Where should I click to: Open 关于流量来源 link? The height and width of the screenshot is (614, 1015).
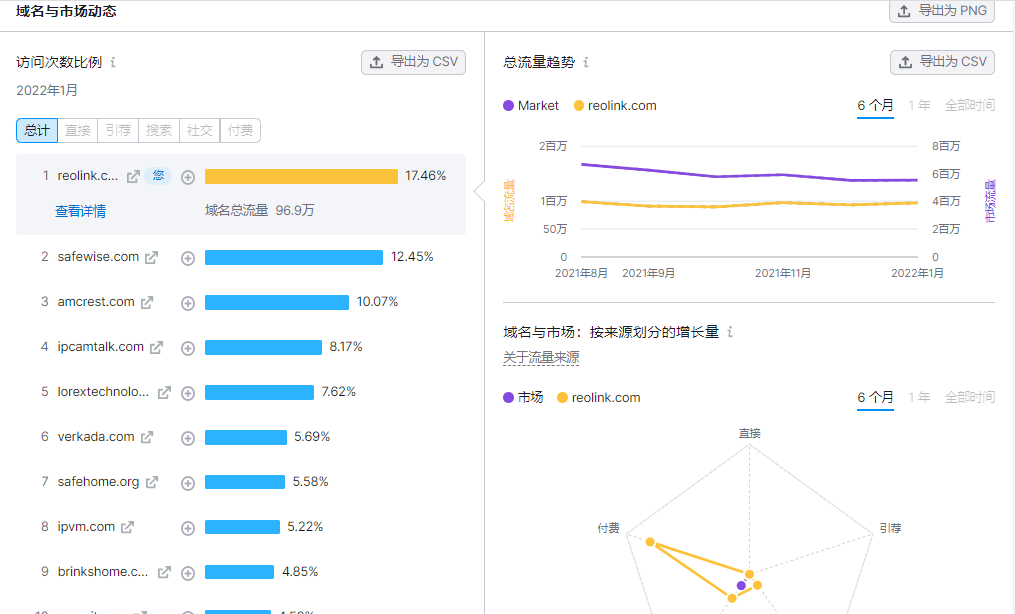[x=541, y=357]
